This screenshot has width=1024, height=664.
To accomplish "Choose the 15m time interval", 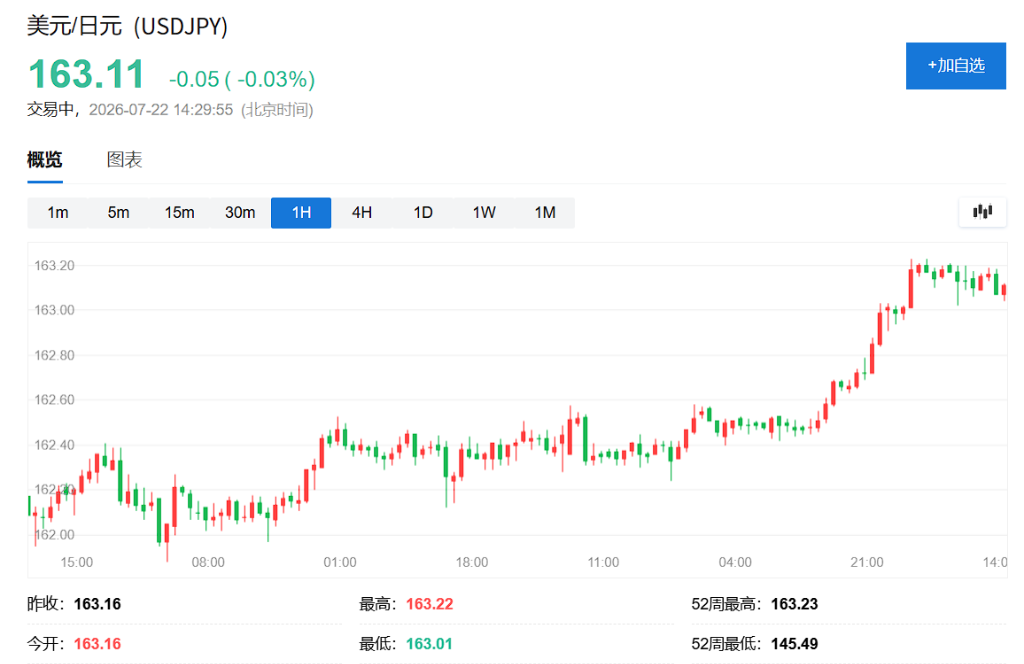I will click(179, 212).
